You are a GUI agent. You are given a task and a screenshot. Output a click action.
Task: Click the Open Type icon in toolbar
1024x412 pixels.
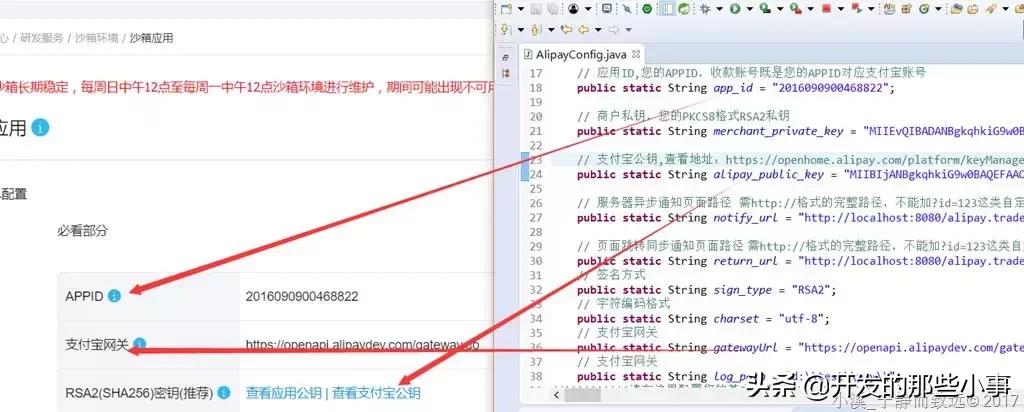[889, 8]
